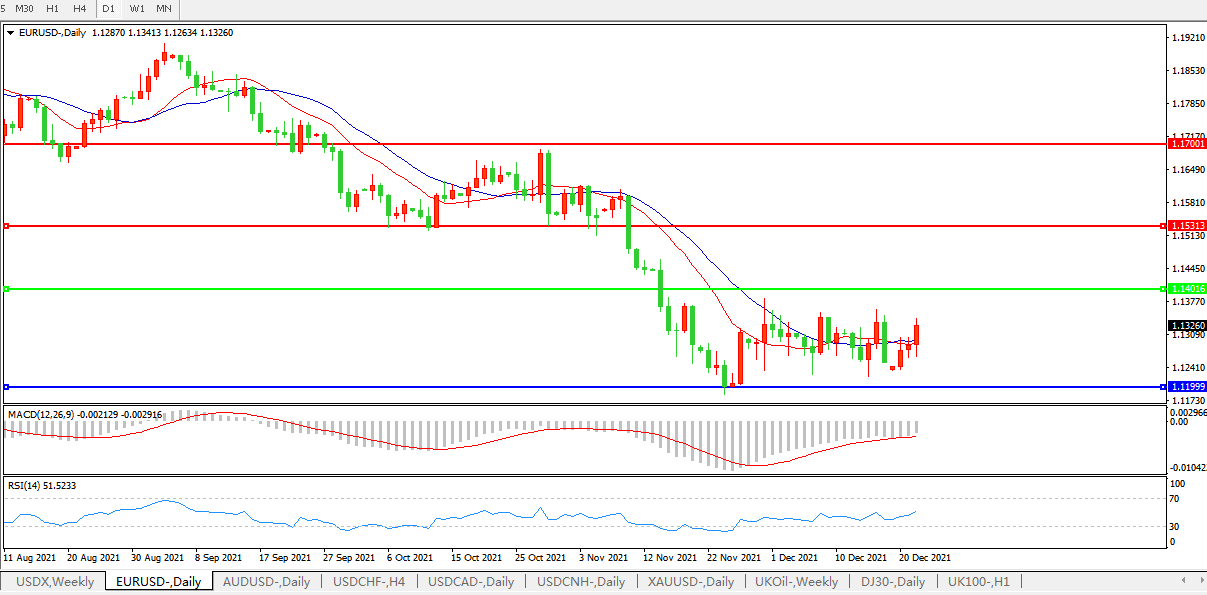Enable the H4 timeframe

[x=80, y=8]
